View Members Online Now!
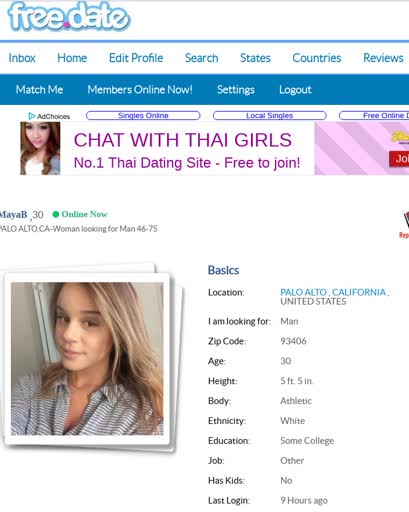The image size is (409, 512). (x=140, y=90)
